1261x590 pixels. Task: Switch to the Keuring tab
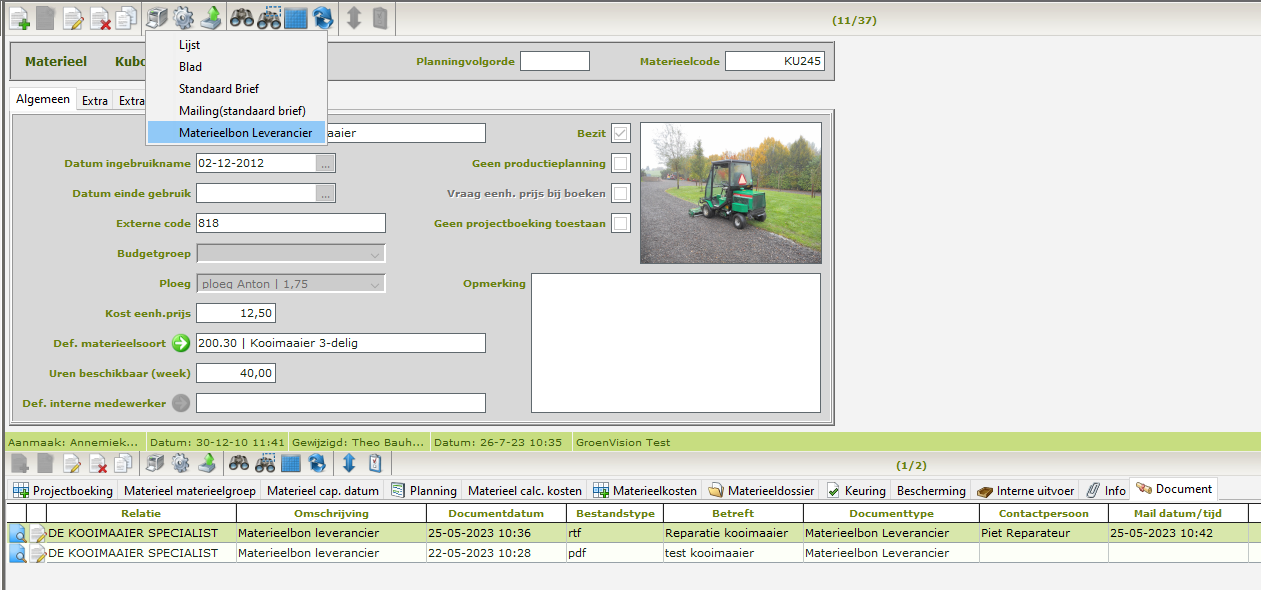click(x=856, y=490)
